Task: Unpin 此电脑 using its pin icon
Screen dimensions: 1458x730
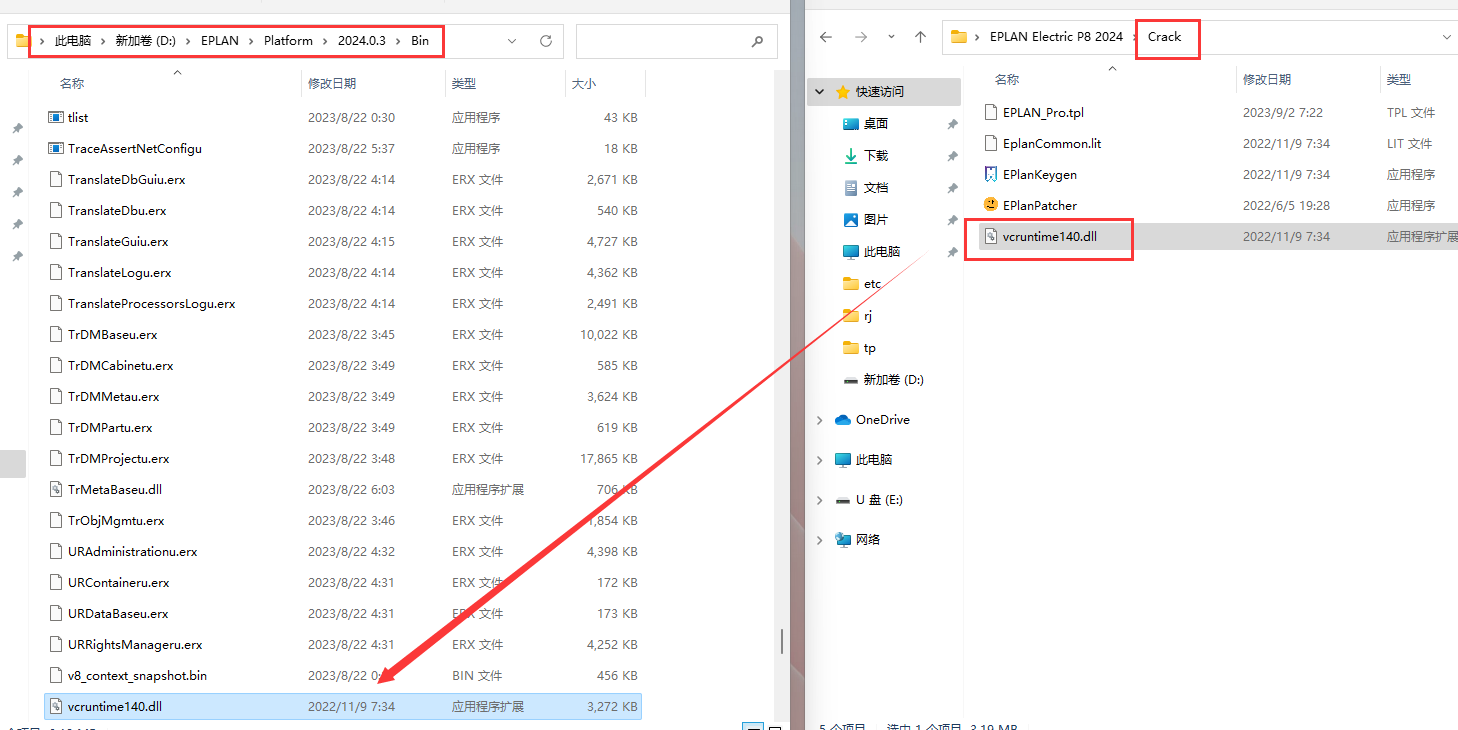Action: click(x=951, y=251)
